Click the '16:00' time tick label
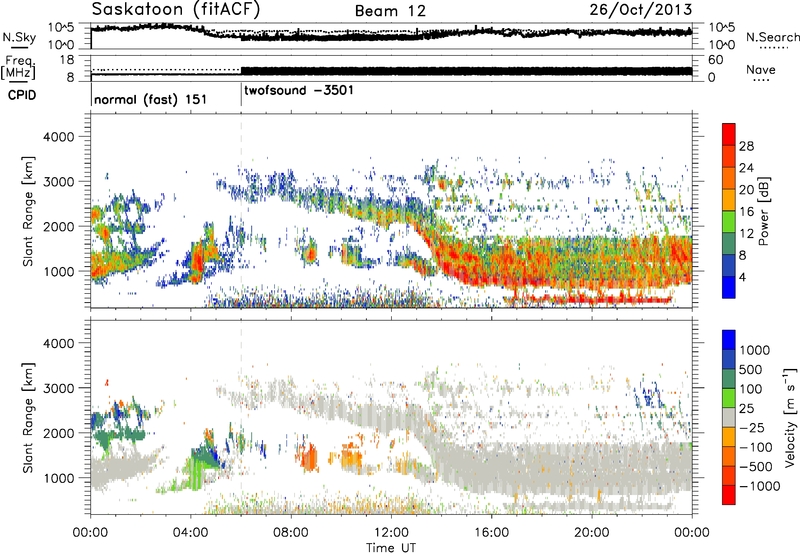The height and width of the screenshot is (554, 800). coord(491,533)
